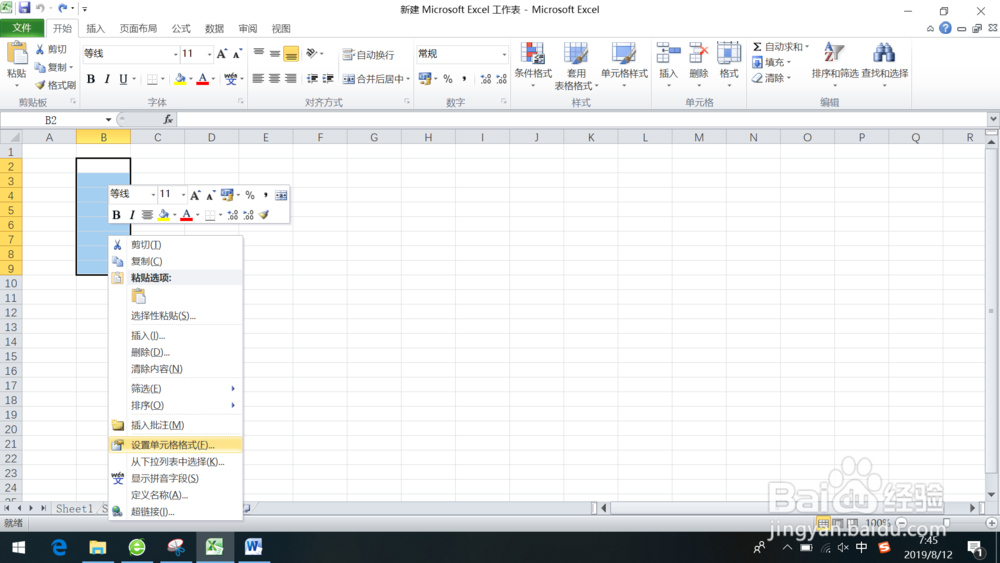Screen dimensions: 1000x563
Task: Click the Increase Decimal icon in the ribbon
Action: click(485, 79)
